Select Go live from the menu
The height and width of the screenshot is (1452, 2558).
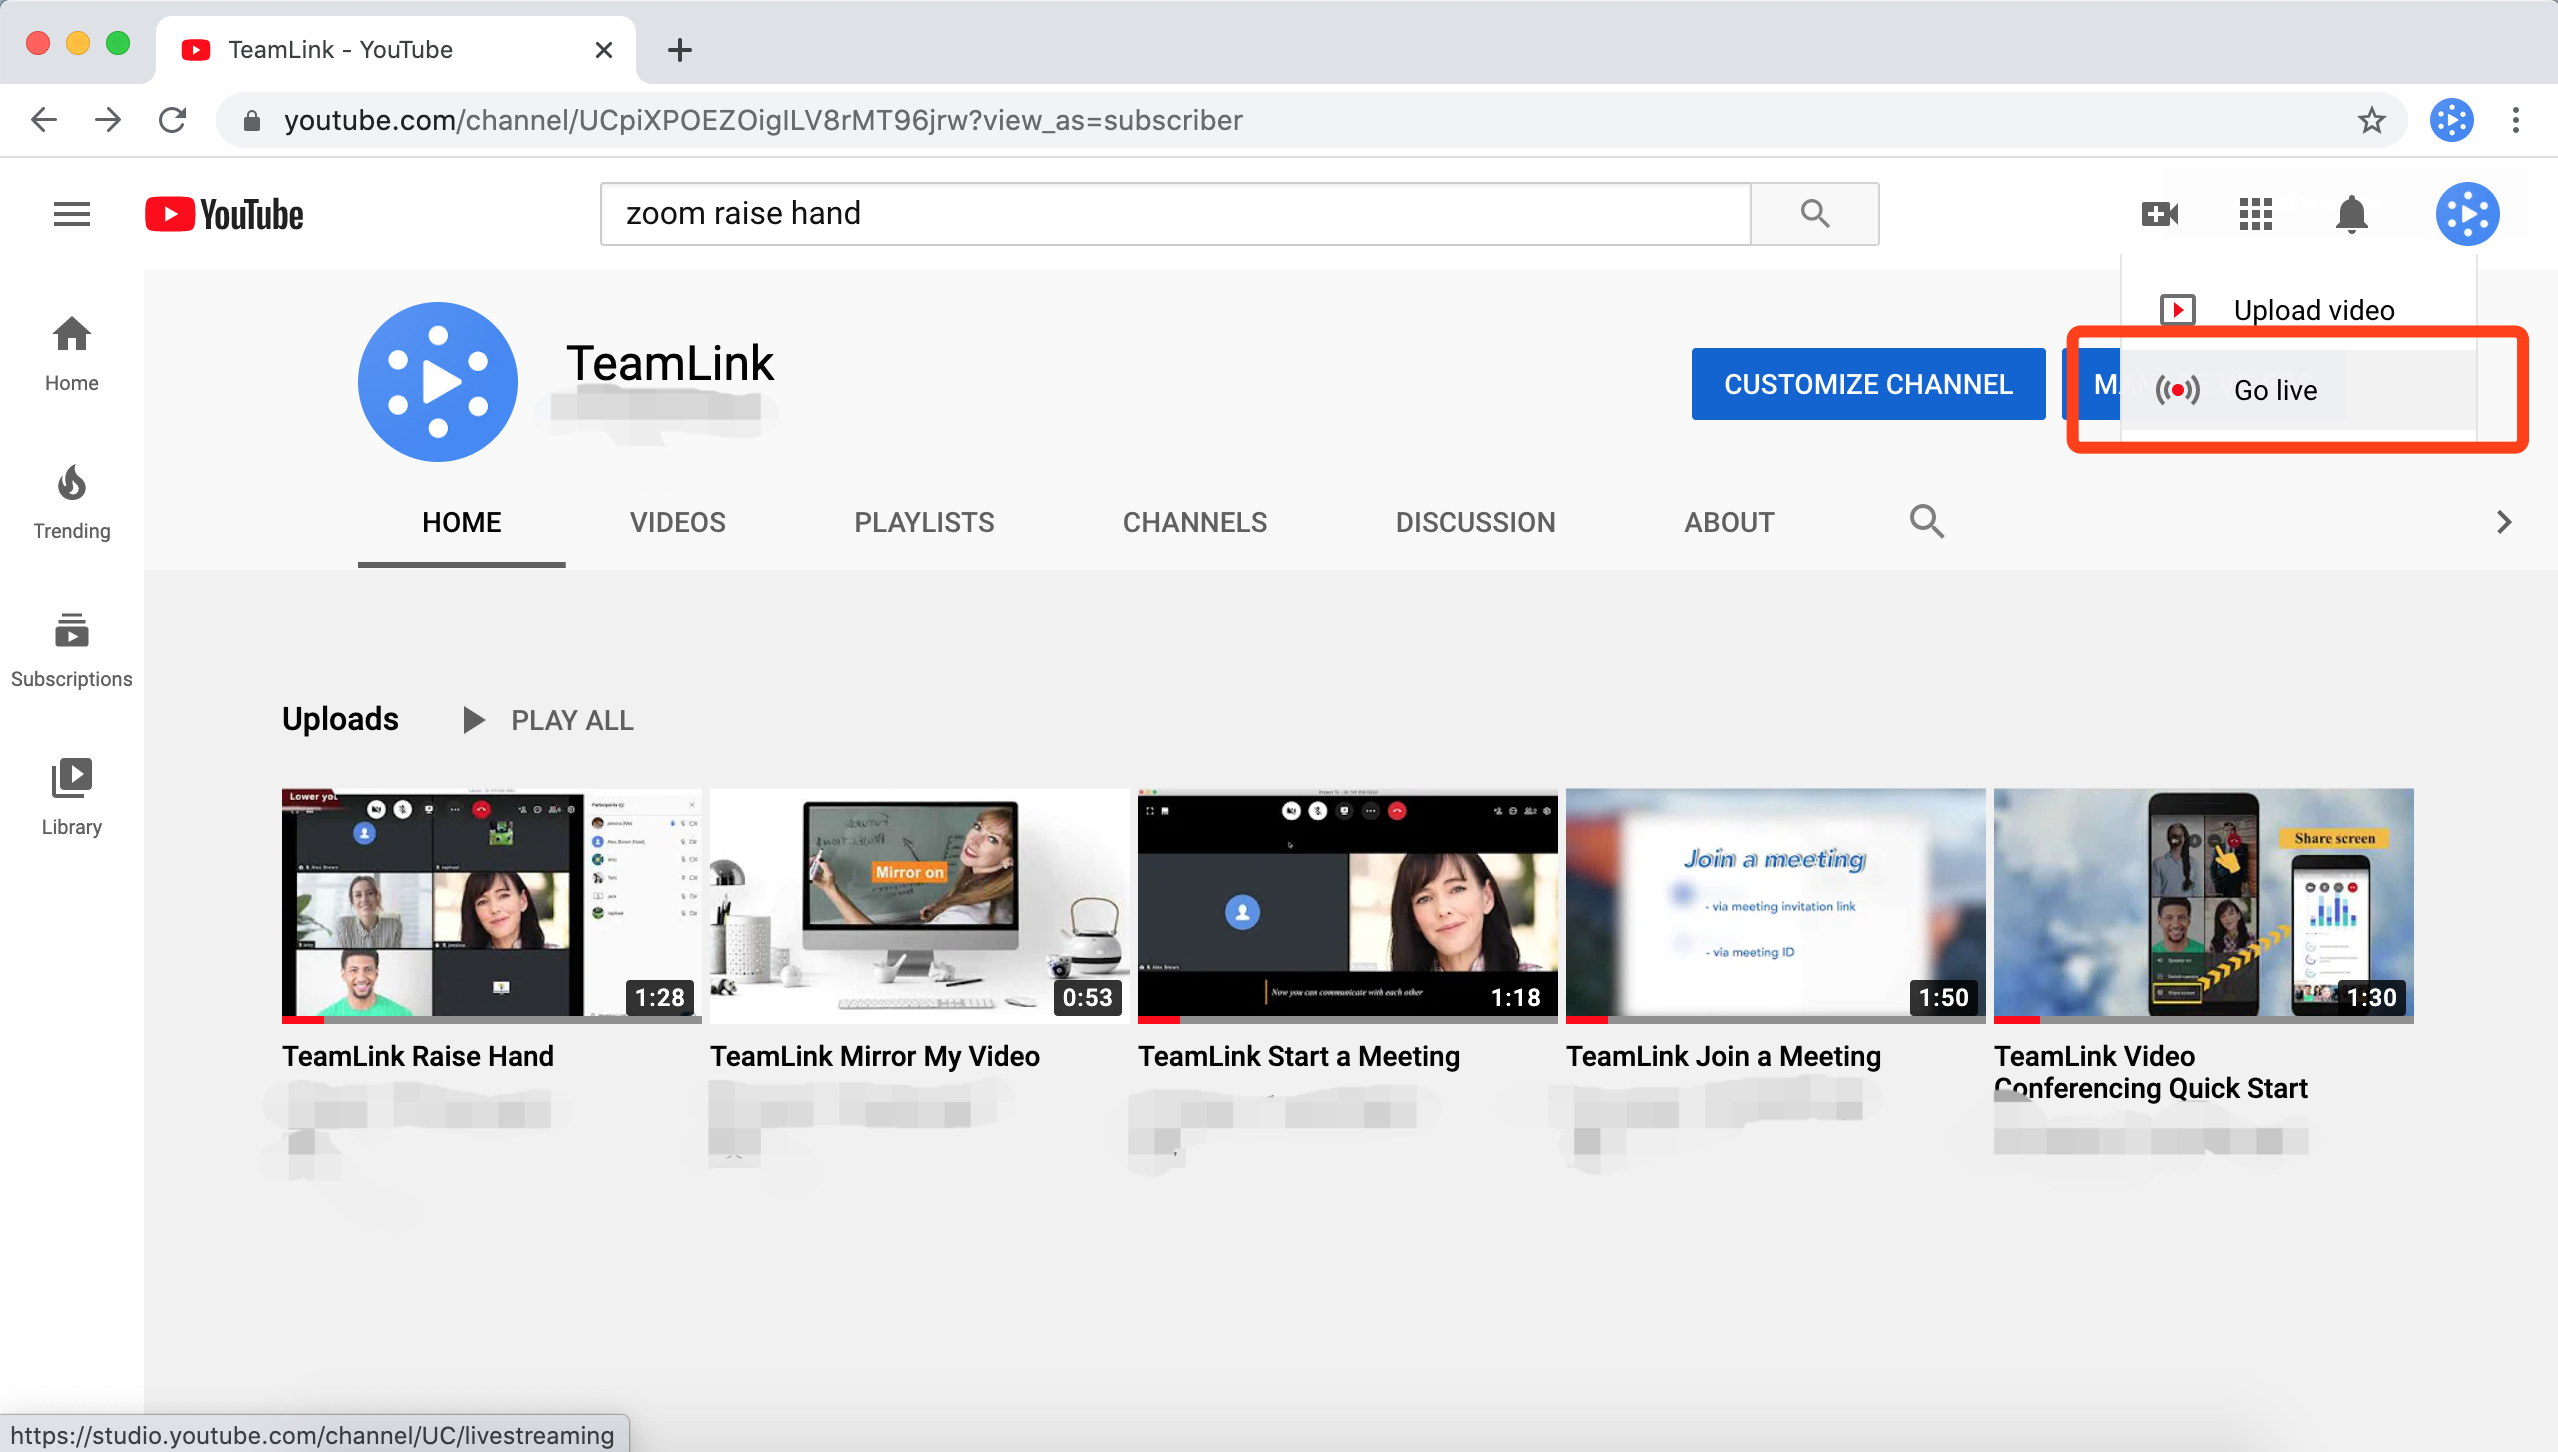pyautogui.click(x=2274, y=390)
